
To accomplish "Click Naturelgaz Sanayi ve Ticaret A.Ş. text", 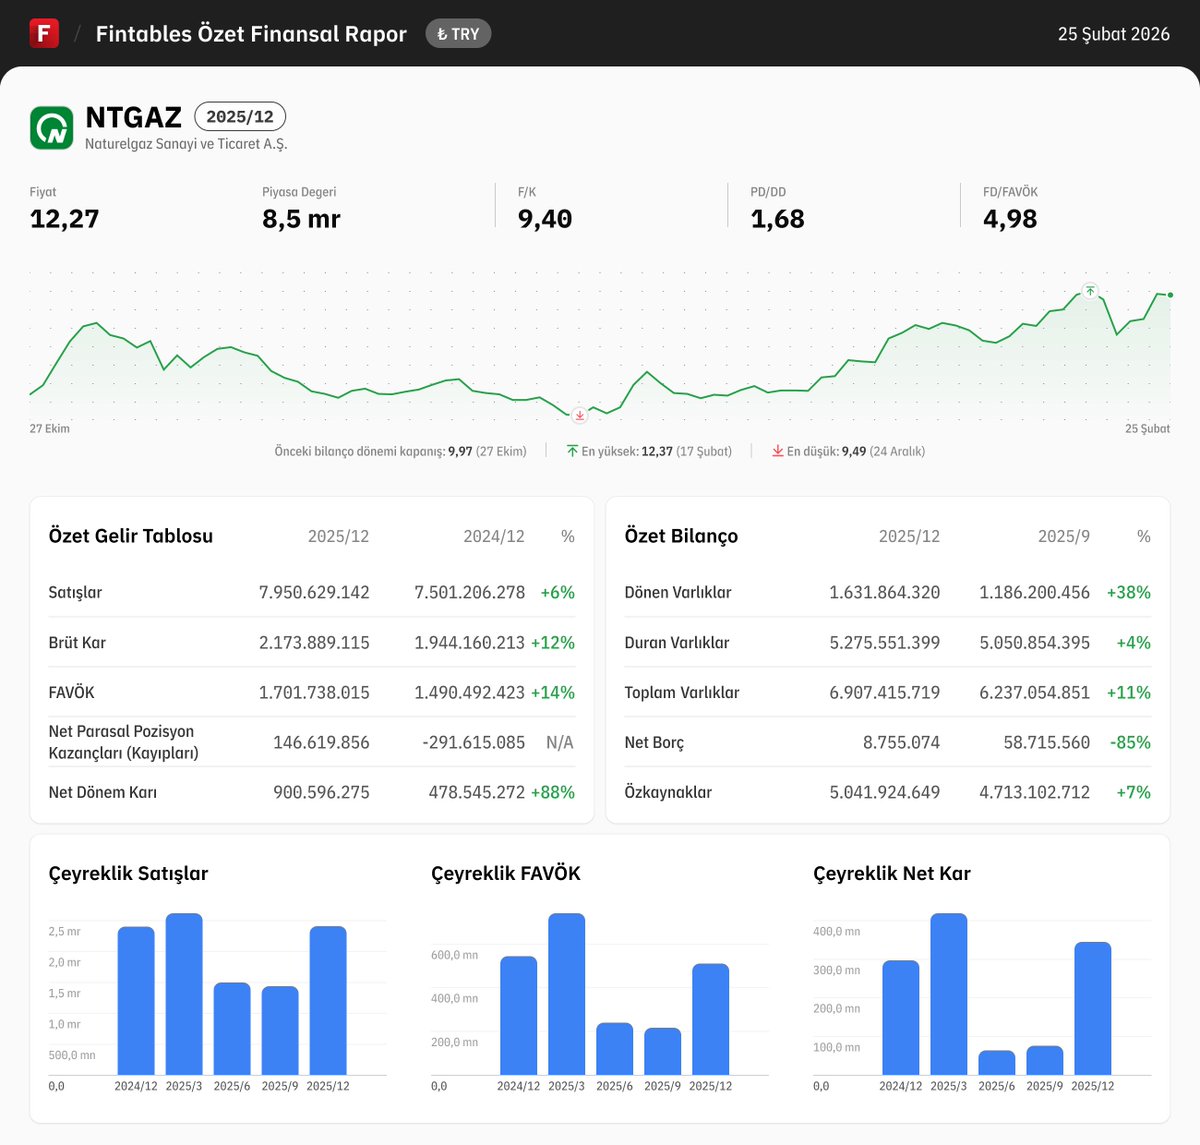I will [x=186, y=144].
